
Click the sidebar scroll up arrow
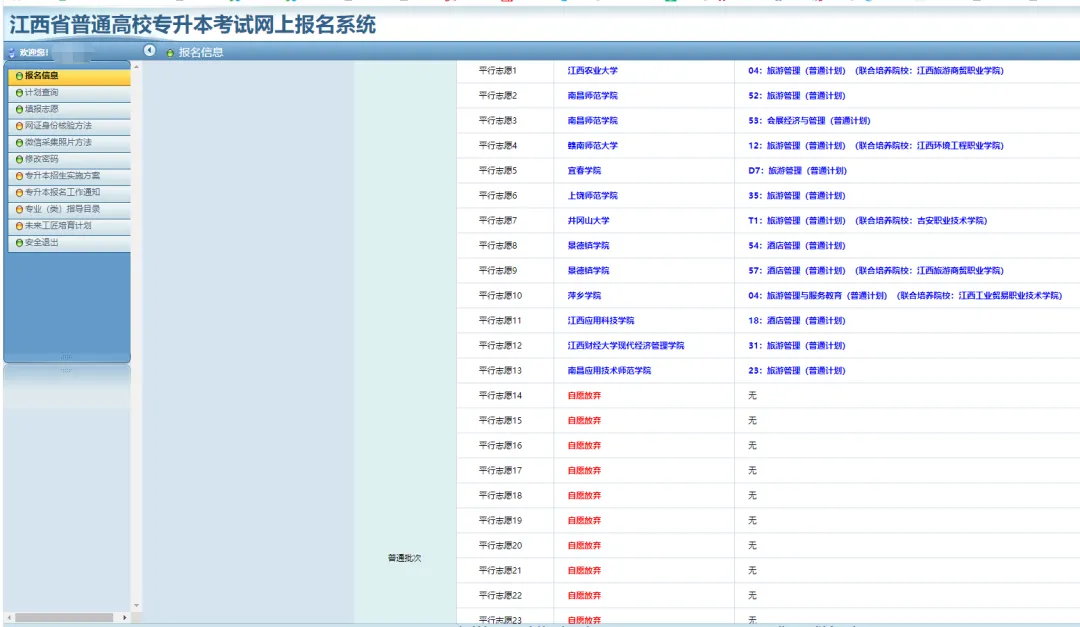(136, 67)
